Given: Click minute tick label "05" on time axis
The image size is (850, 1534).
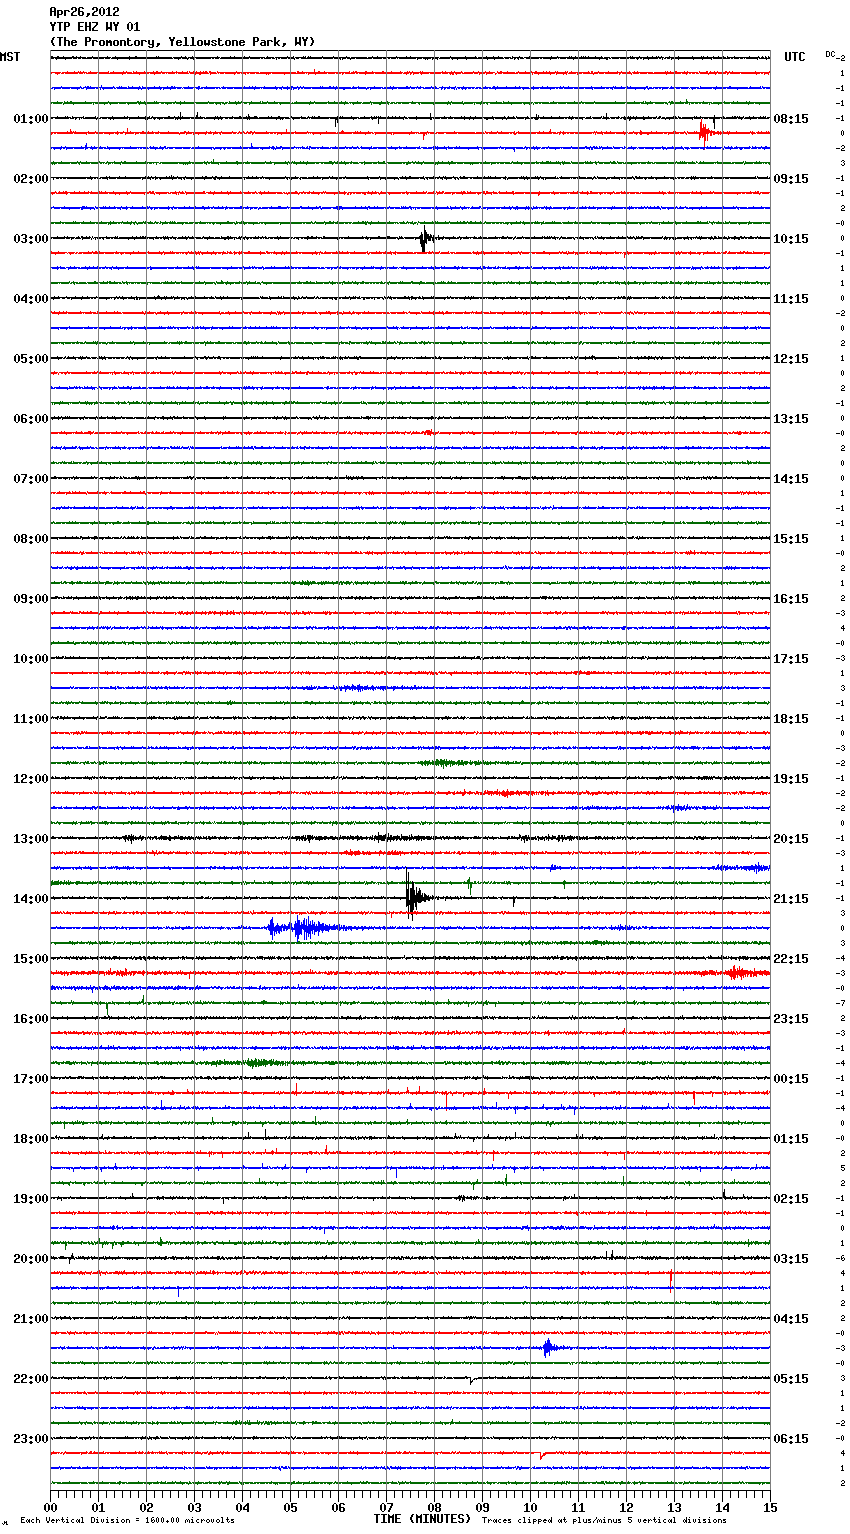Looking at the screenshot, I should (x=290, y=1507).
